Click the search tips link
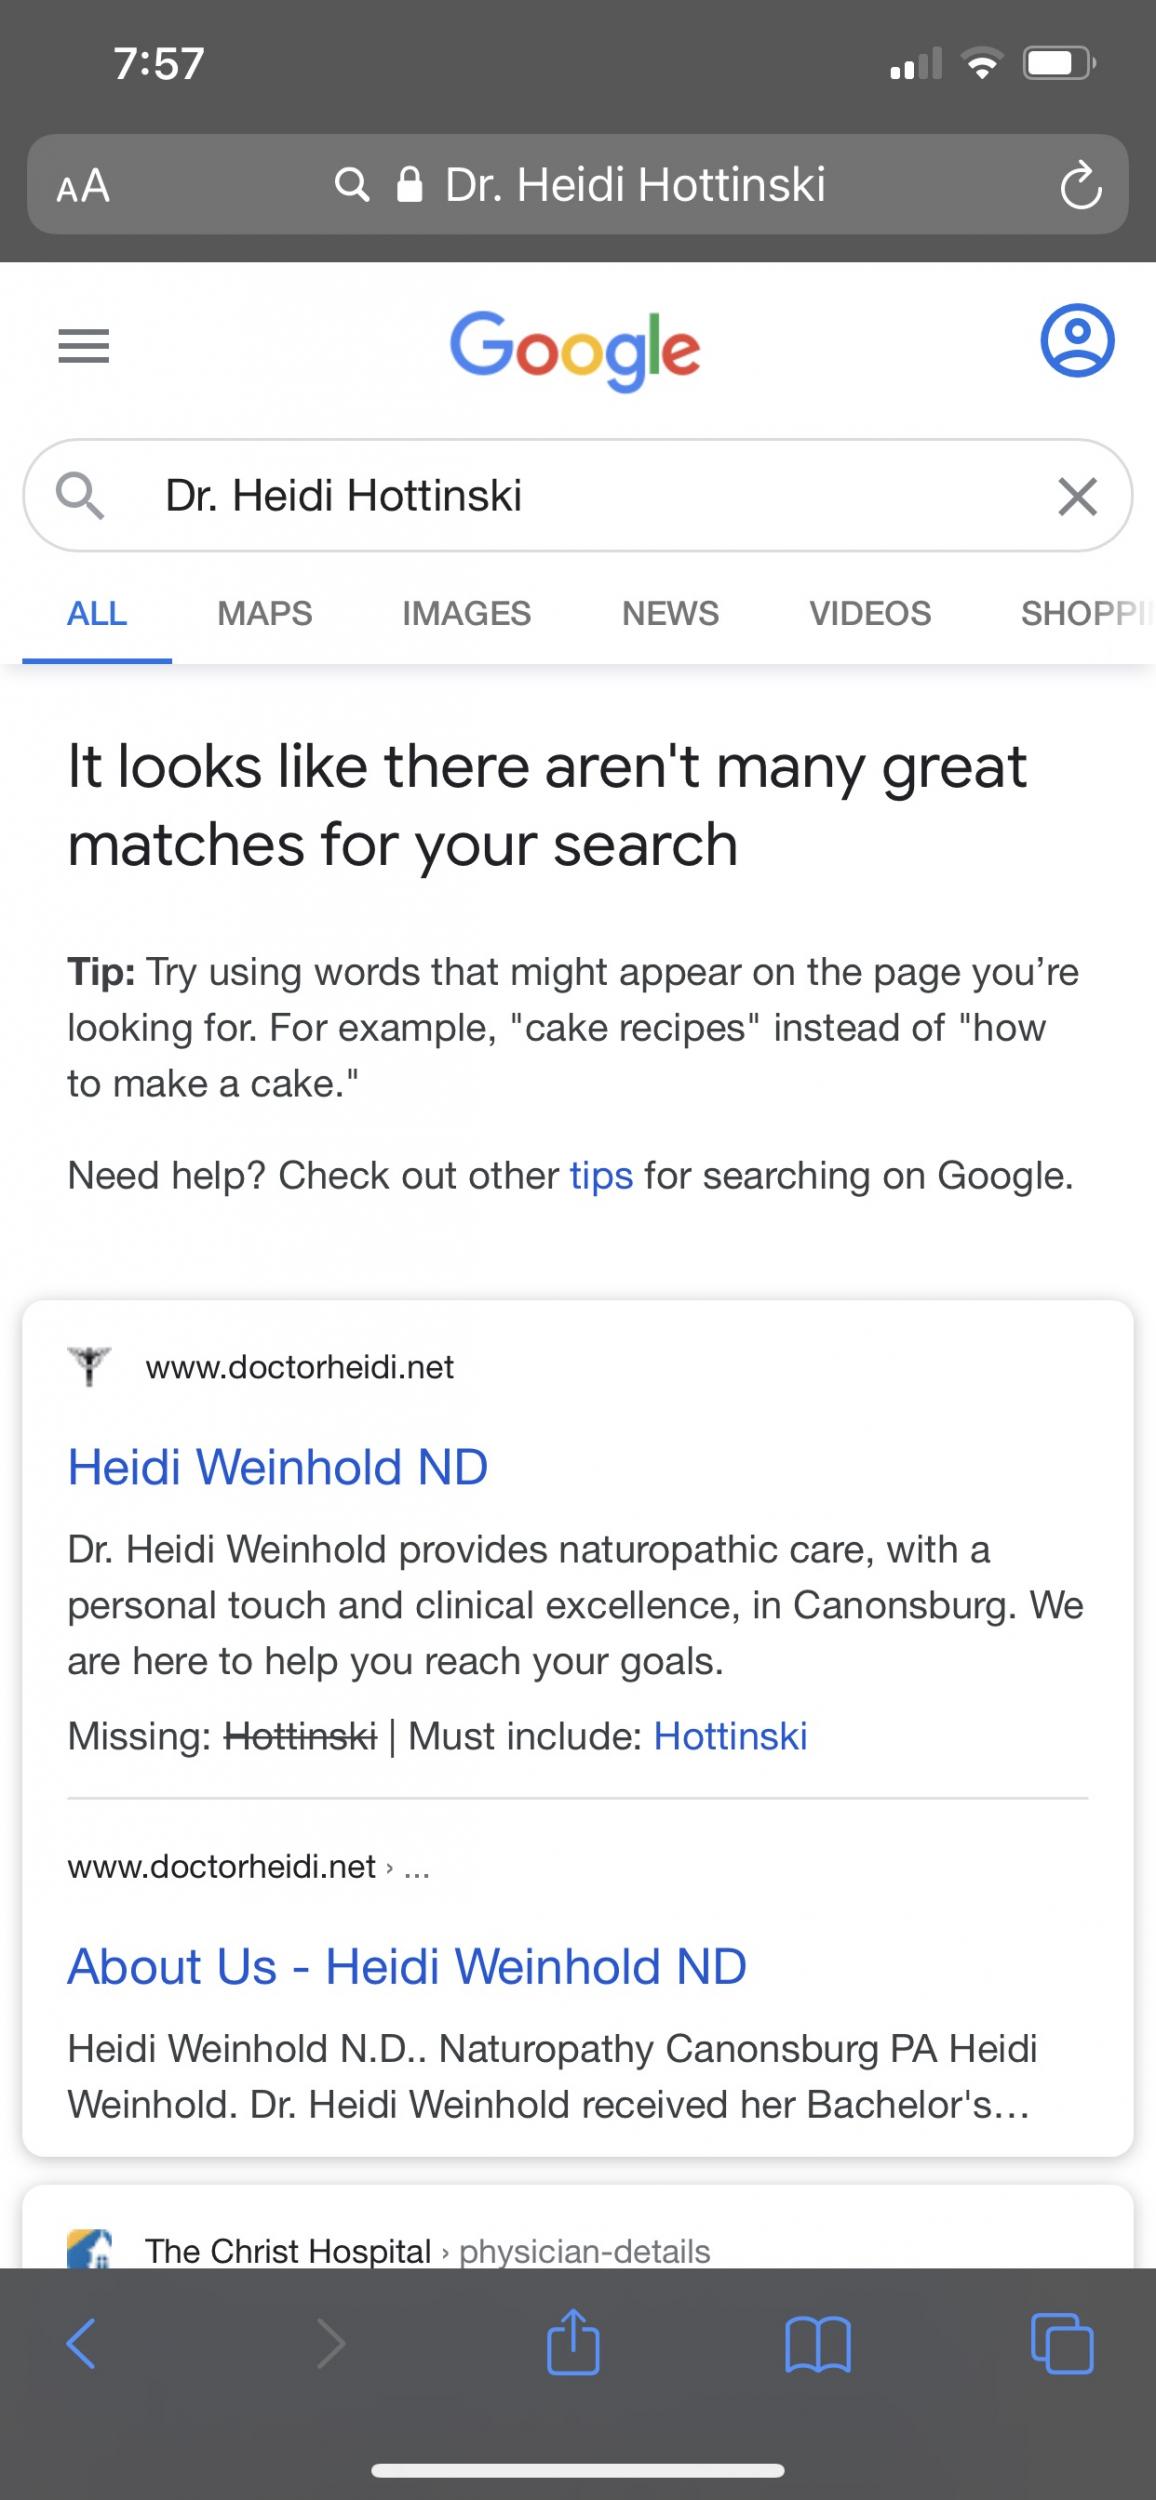 [x=601, y=1176]
